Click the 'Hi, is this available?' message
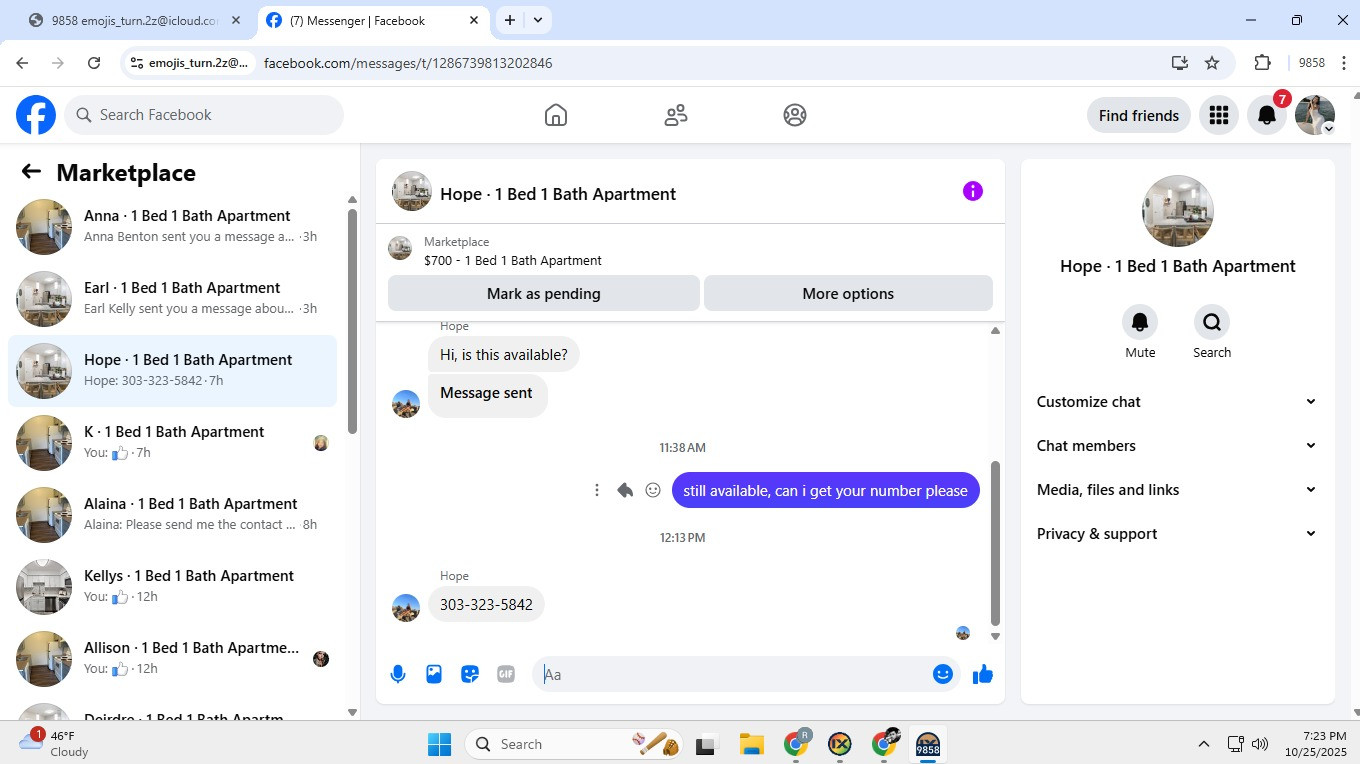Image resolution: width=1360 pixels, height=764 pixels. [x=504, y=355]
